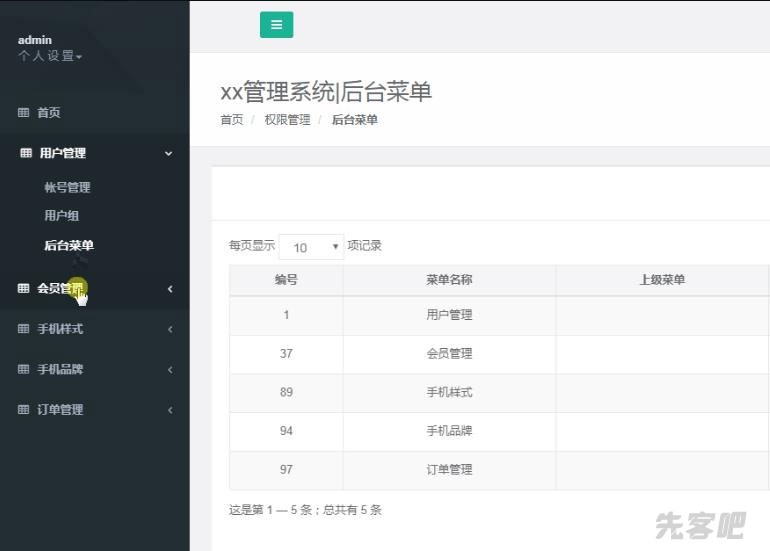Open 帐号管理 in the sidebar submenu

67,187
